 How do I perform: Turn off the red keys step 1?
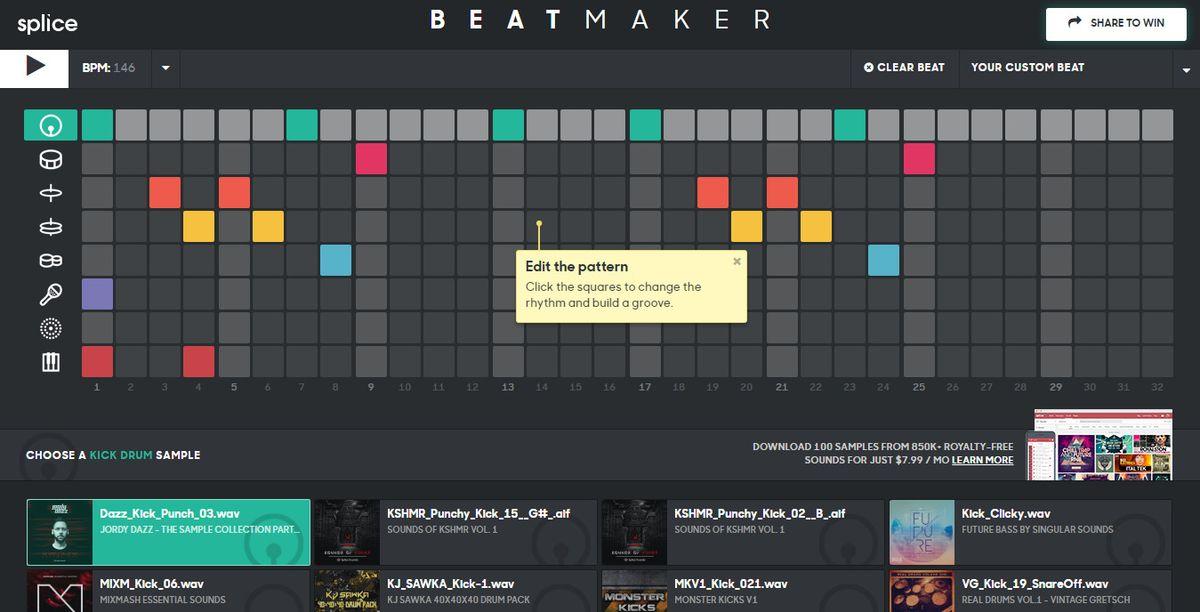point(97,362)
